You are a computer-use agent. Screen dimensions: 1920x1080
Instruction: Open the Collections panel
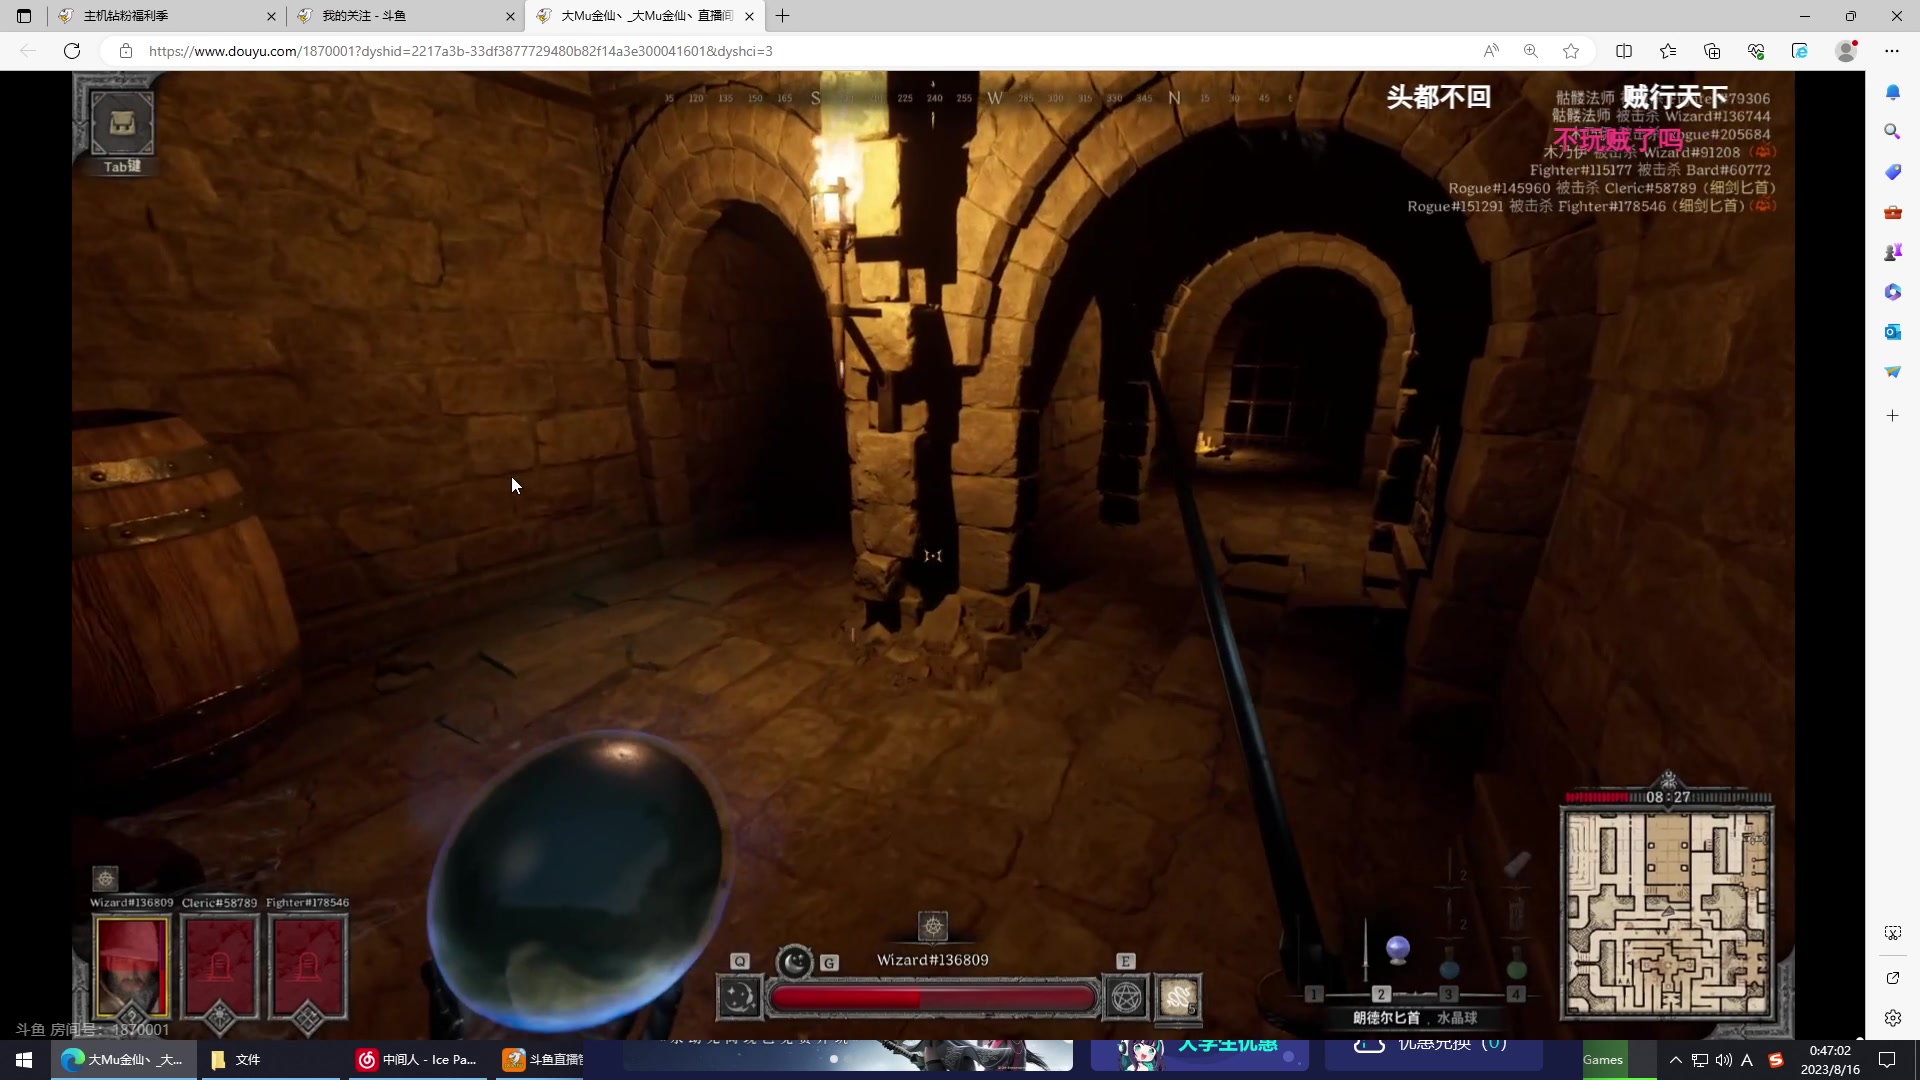(1712, 51)
